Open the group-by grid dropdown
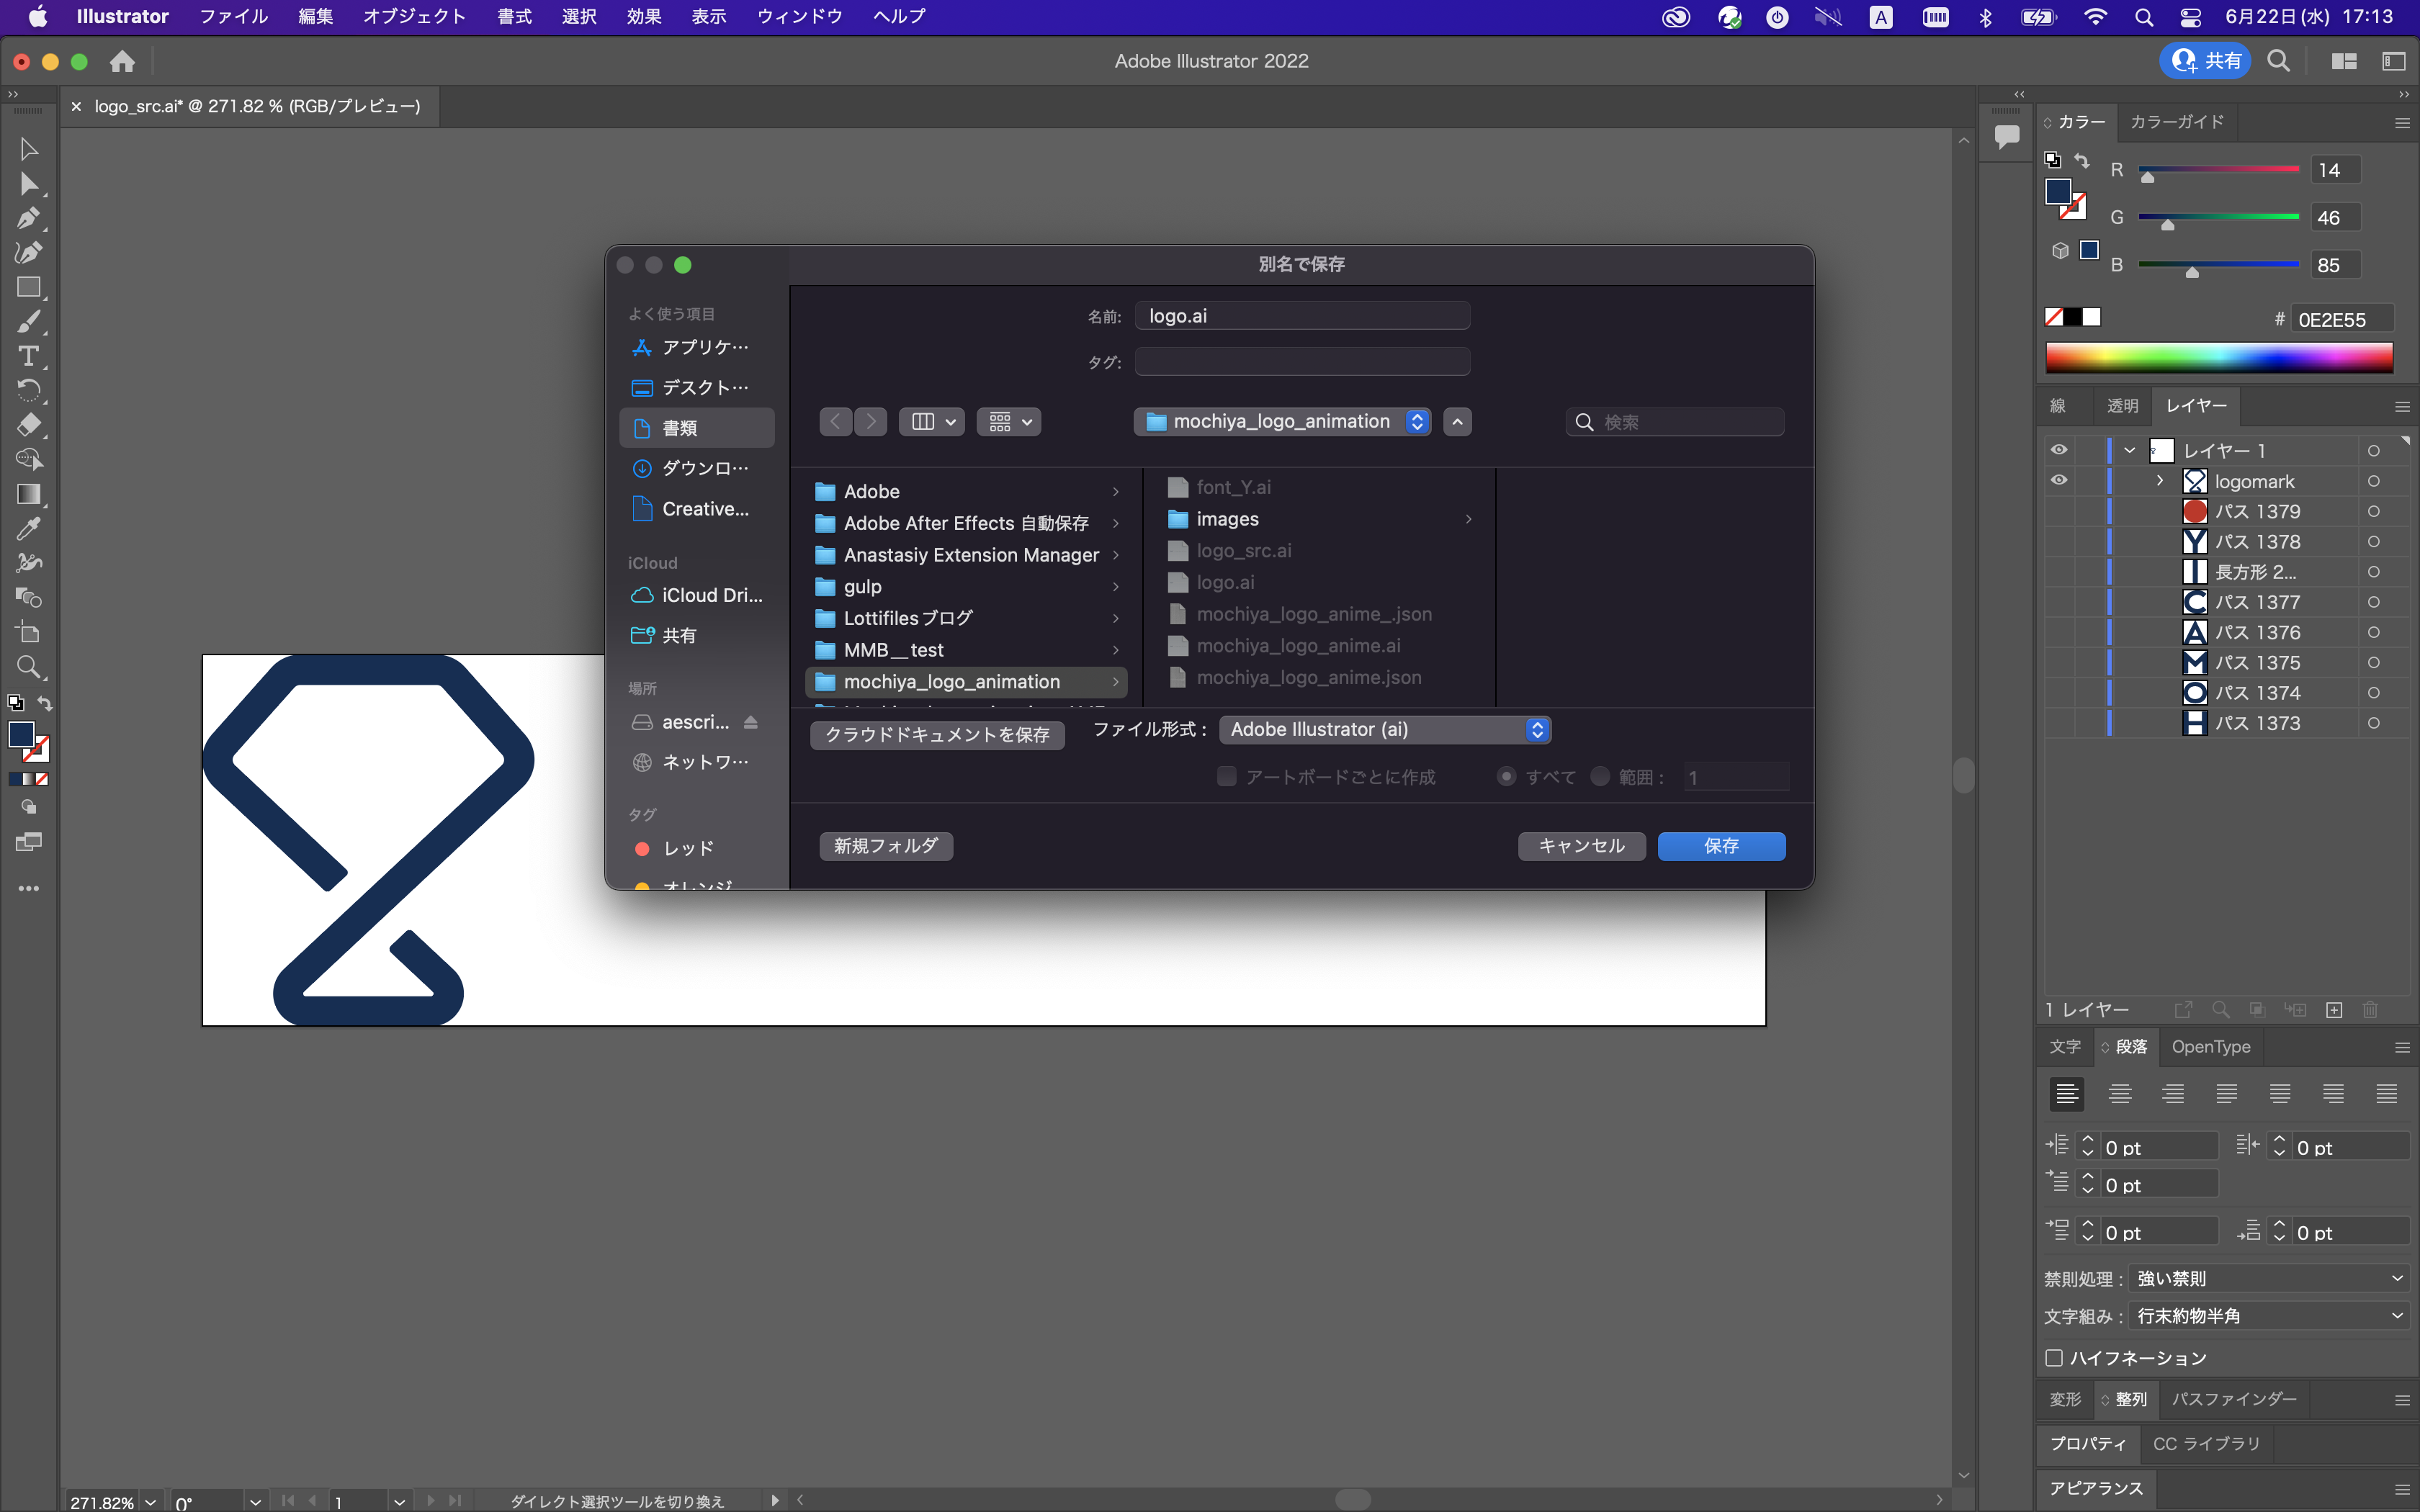 click(x=1009, y=422)
